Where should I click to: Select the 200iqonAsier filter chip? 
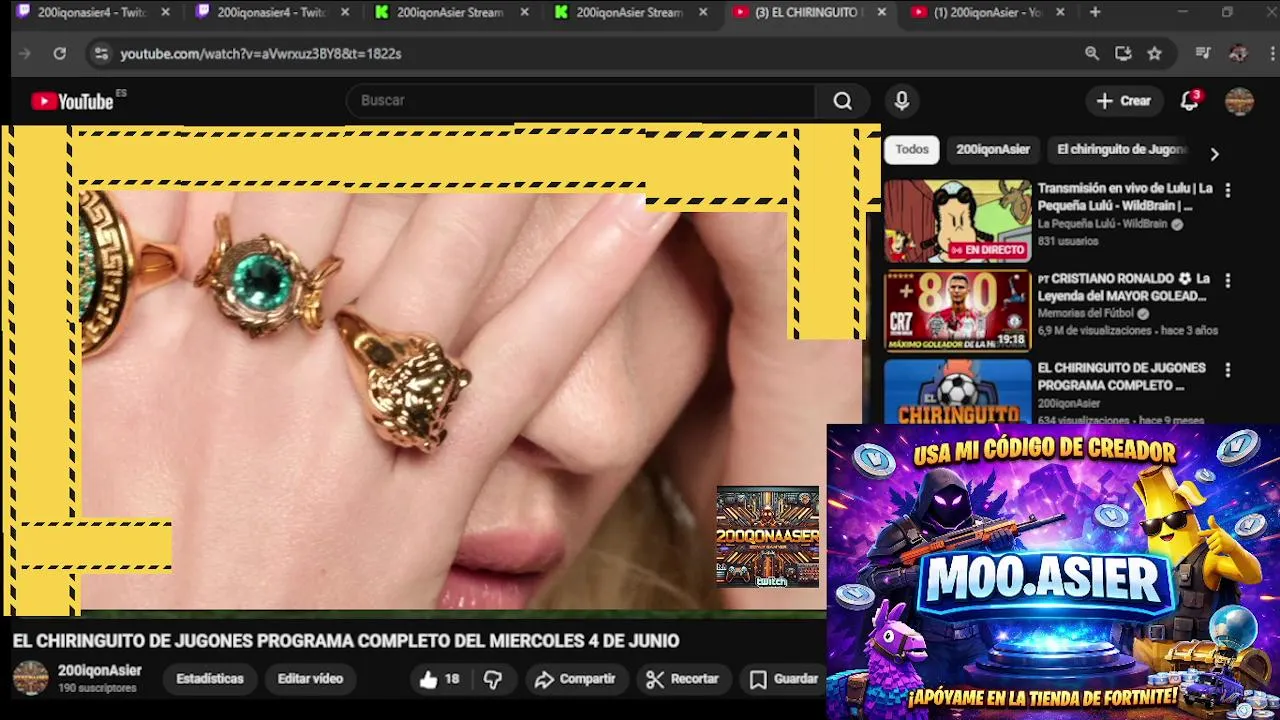(993, 149)
